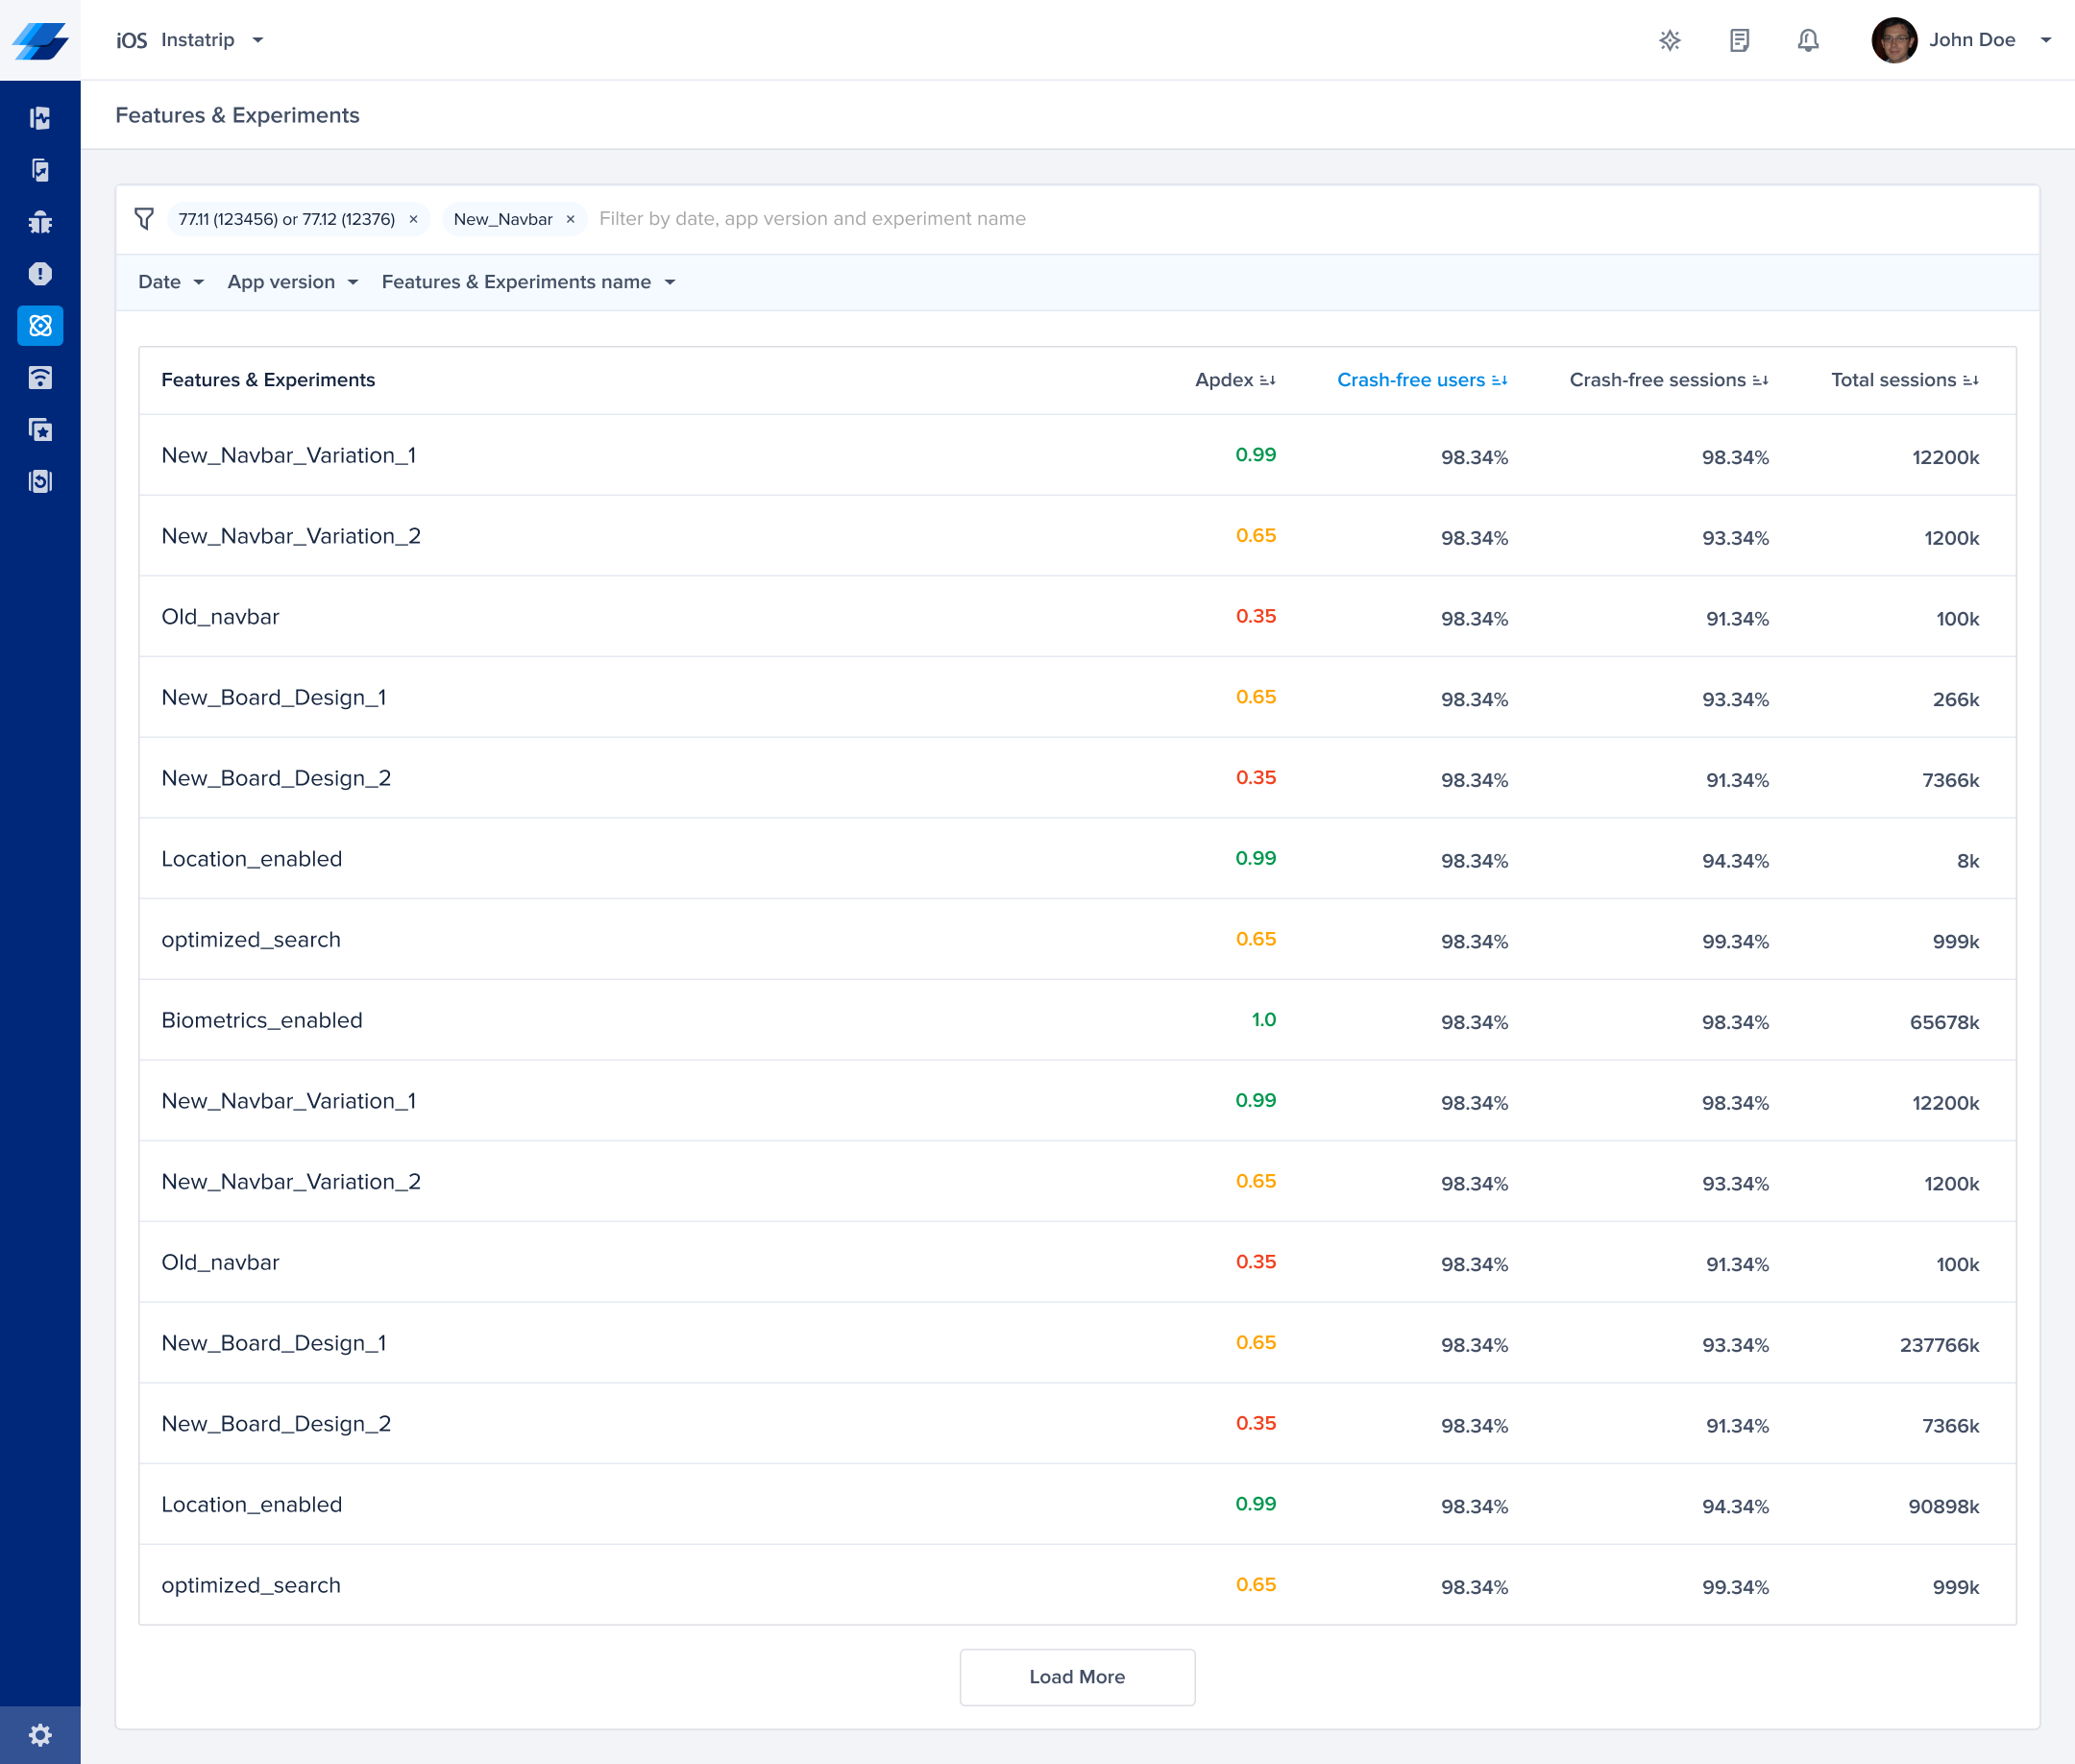Open the notifications bell icon
This screenshot has width=2075, height=1764.
1808,40
